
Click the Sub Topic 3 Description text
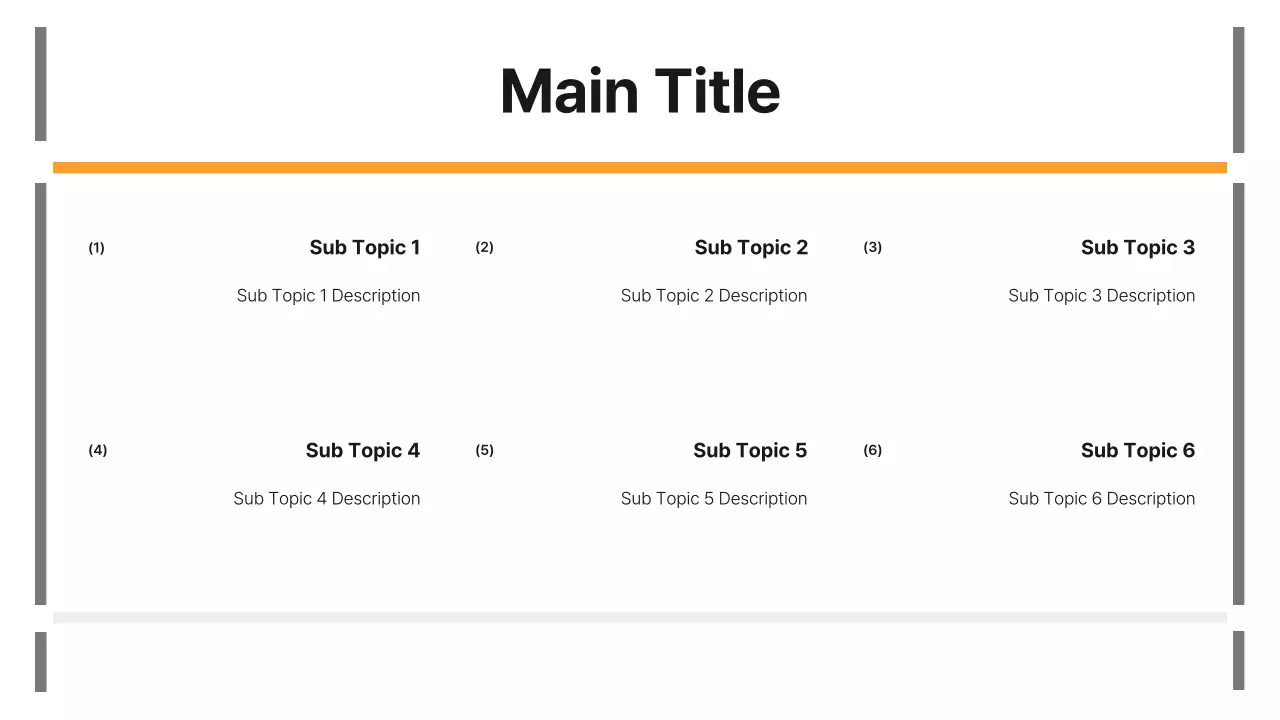pos(1101,295)
